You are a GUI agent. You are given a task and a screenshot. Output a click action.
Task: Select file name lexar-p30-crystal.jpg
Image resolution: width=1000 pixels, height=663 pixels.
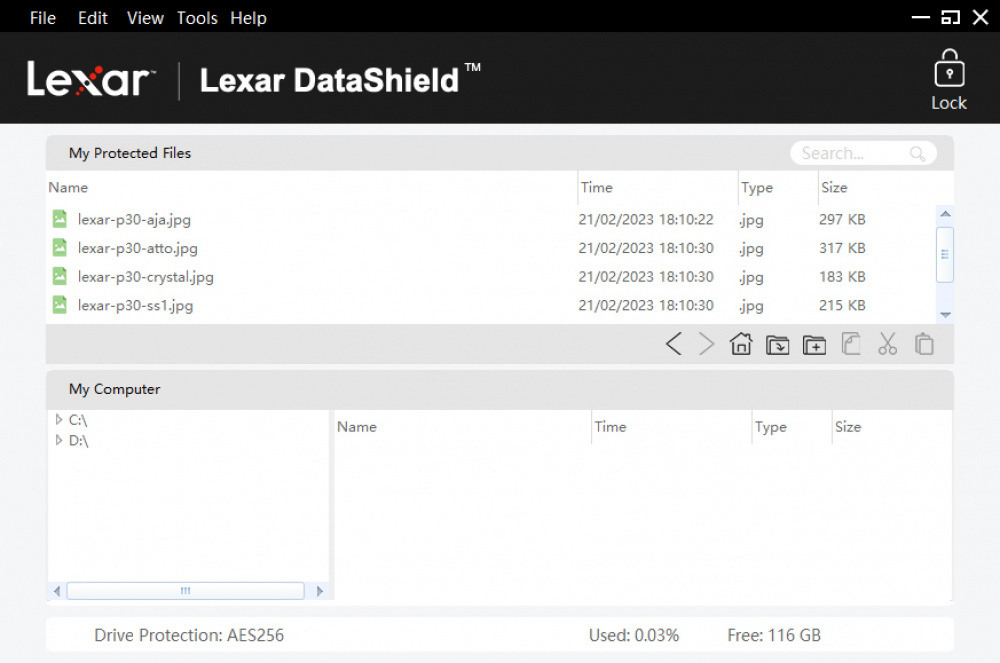click(x=145, y=277)
